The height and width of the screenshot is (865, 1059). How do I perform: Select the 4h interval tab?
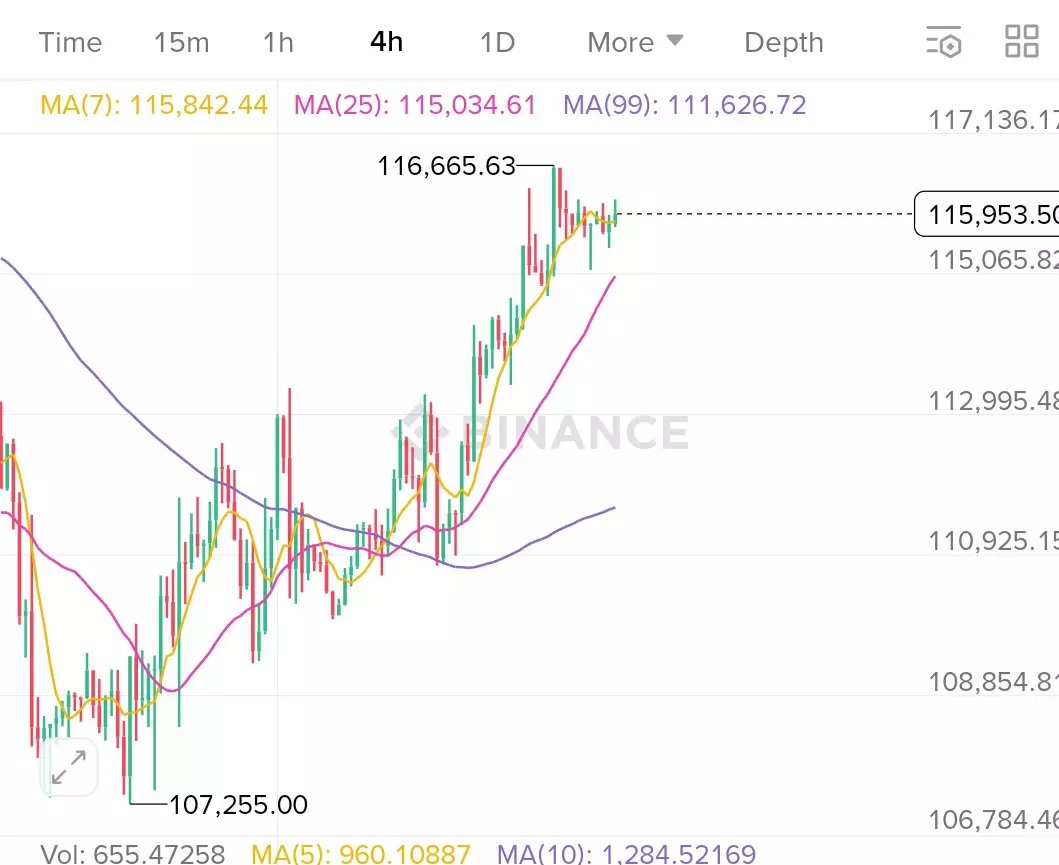pos(386,42)
